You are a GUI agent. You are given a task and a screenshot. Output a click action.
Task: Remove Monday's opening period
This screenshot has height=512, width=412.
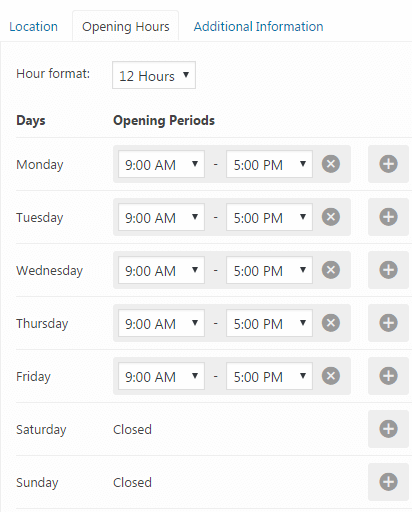331,164
